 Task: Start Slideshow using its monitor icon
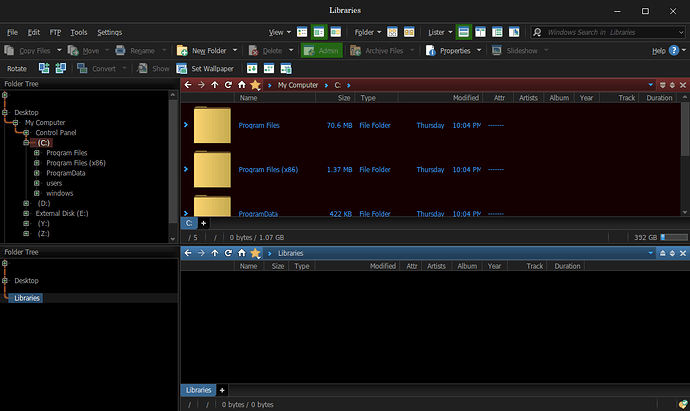pyautogui.click(x=496, y=51)
